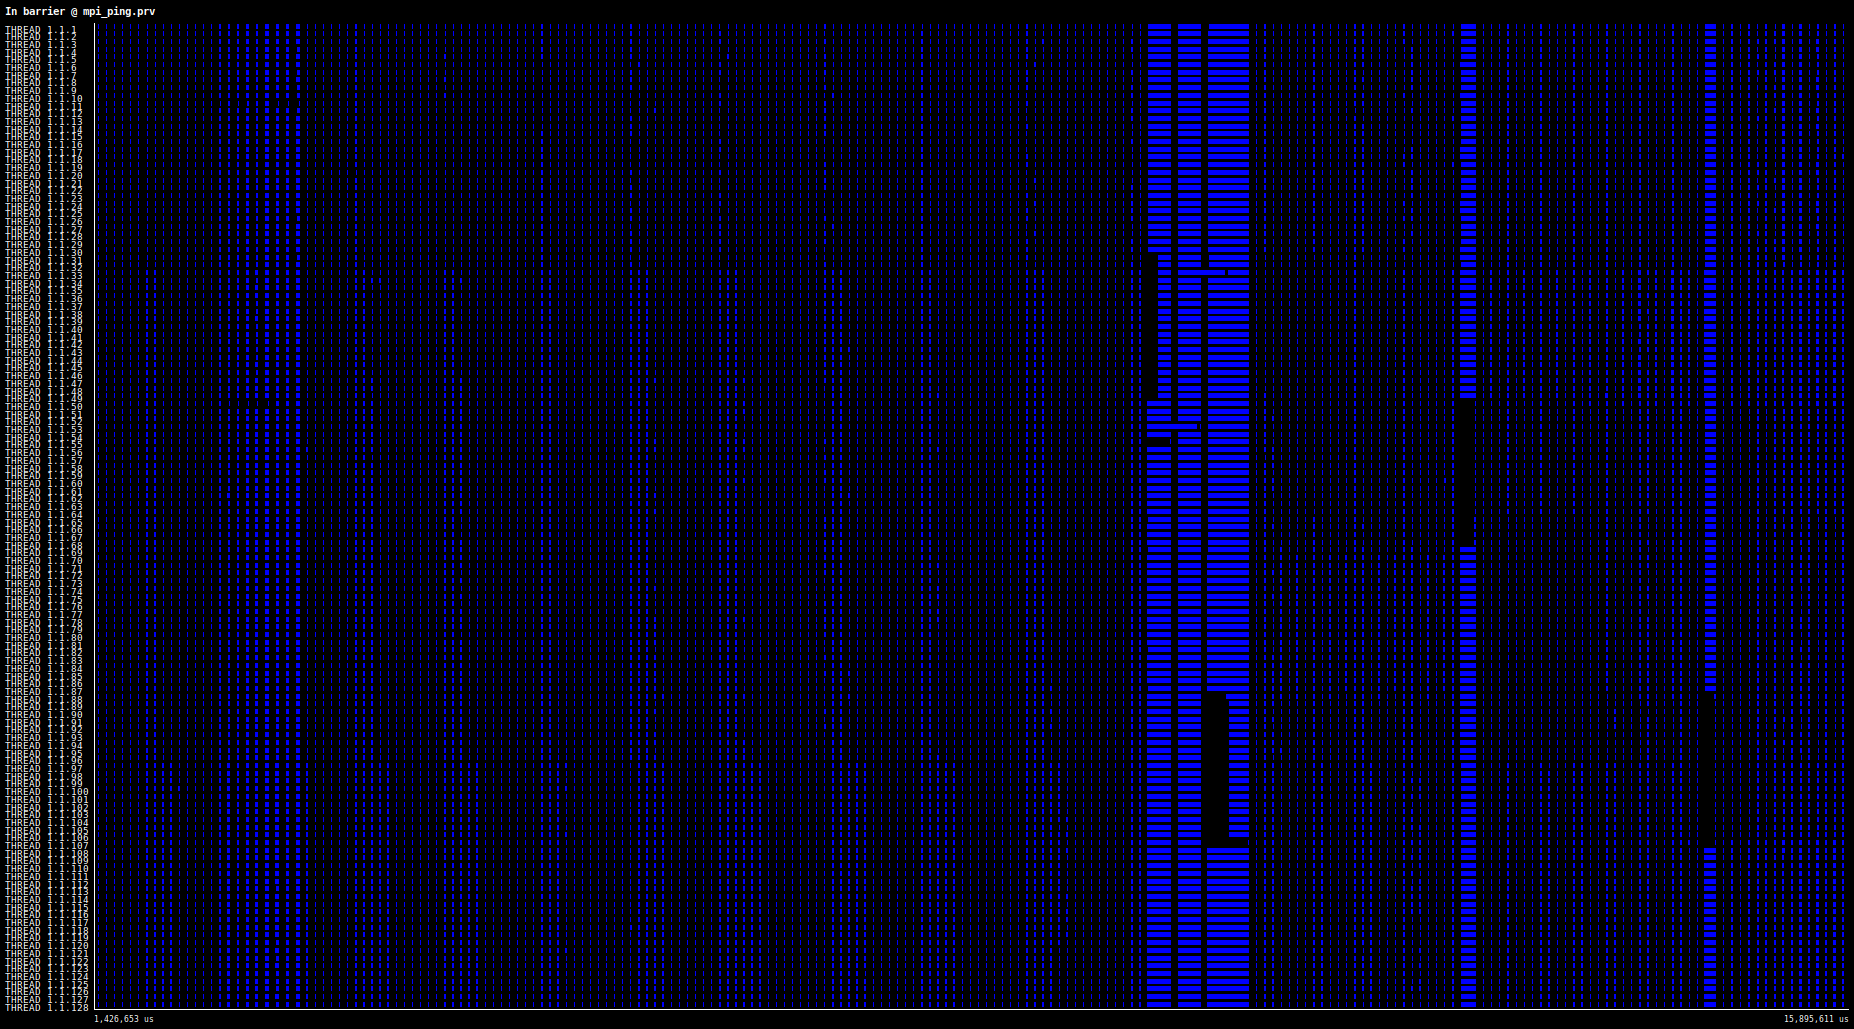Select the THREAD 1.1.20 row label
This screenshot has width=1854, height=1029.
[44, 176]
